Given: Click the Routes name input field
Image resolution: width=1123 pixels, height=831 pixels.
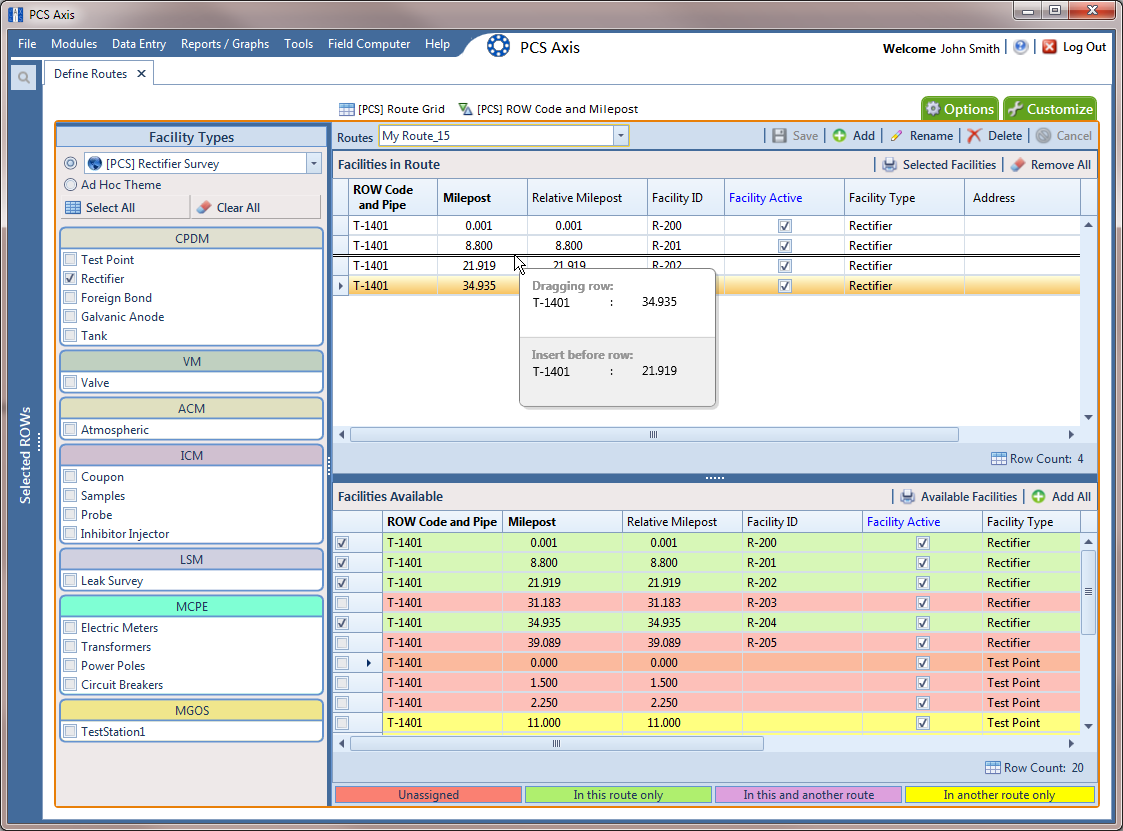Looking at the screenshot, I should pos(496,135).
